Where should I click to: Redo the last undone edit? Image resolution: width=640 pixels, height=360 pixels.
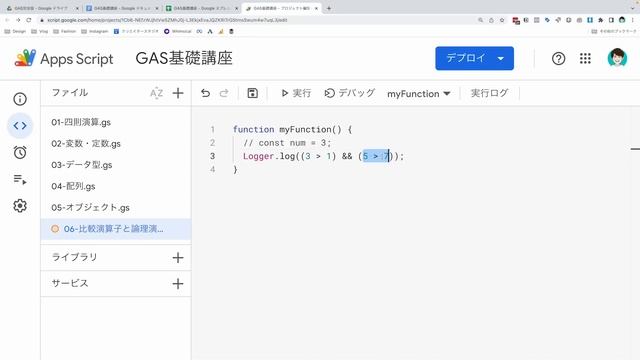pos(224,93)
